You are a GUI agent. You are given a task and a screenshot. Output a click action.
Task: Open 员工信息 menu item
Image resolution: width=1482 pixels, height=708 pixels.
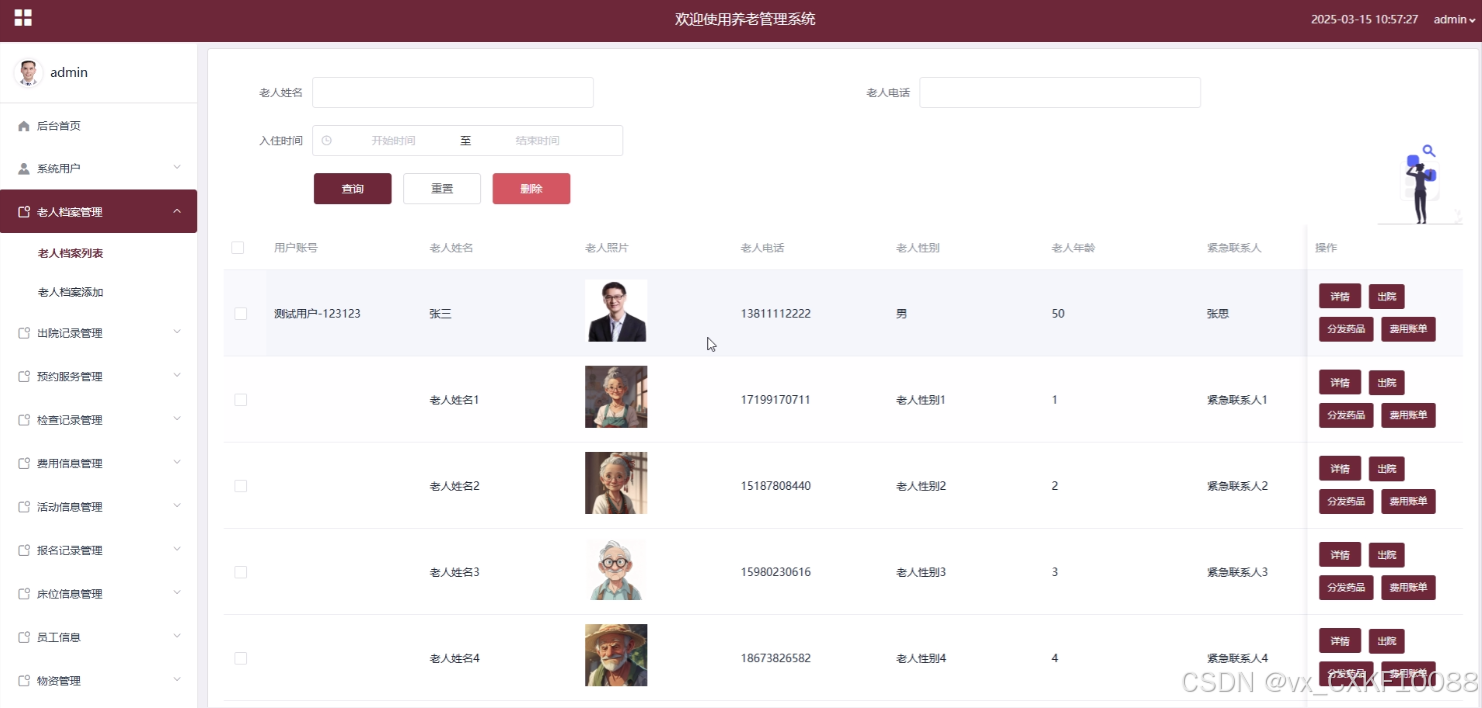(98, 637)
